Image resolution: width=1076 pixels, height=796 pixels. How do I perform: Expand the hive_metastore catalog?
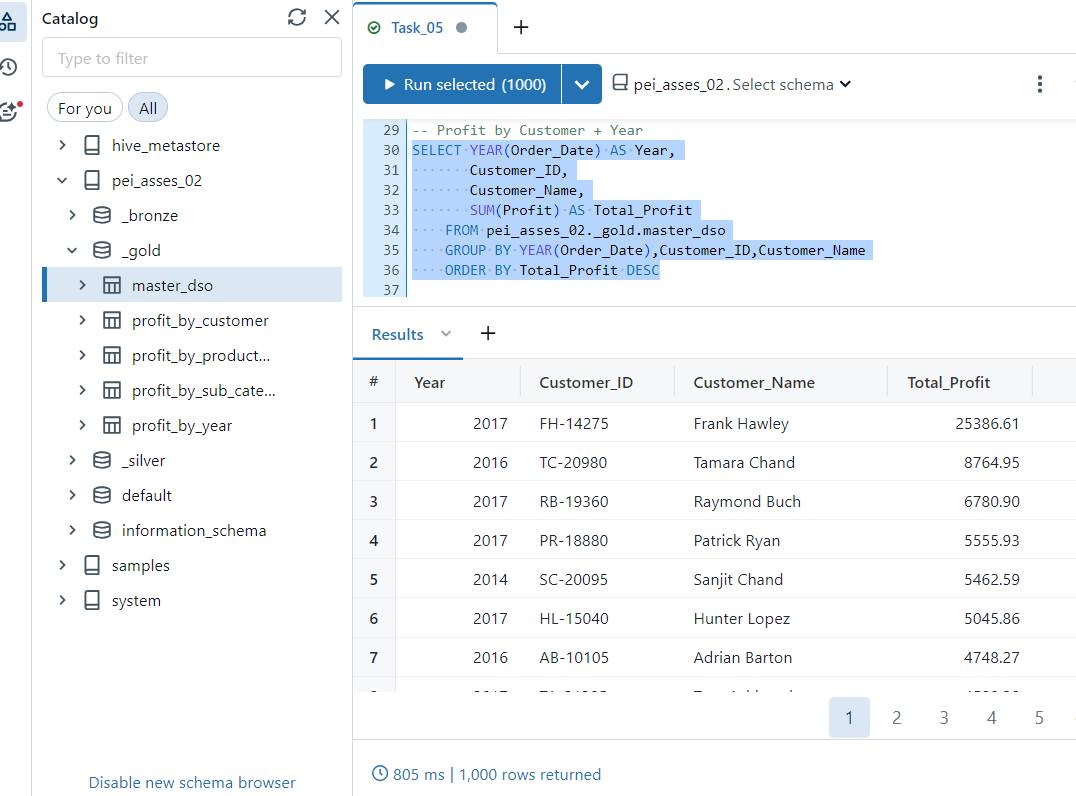click(x=62, y=145)
